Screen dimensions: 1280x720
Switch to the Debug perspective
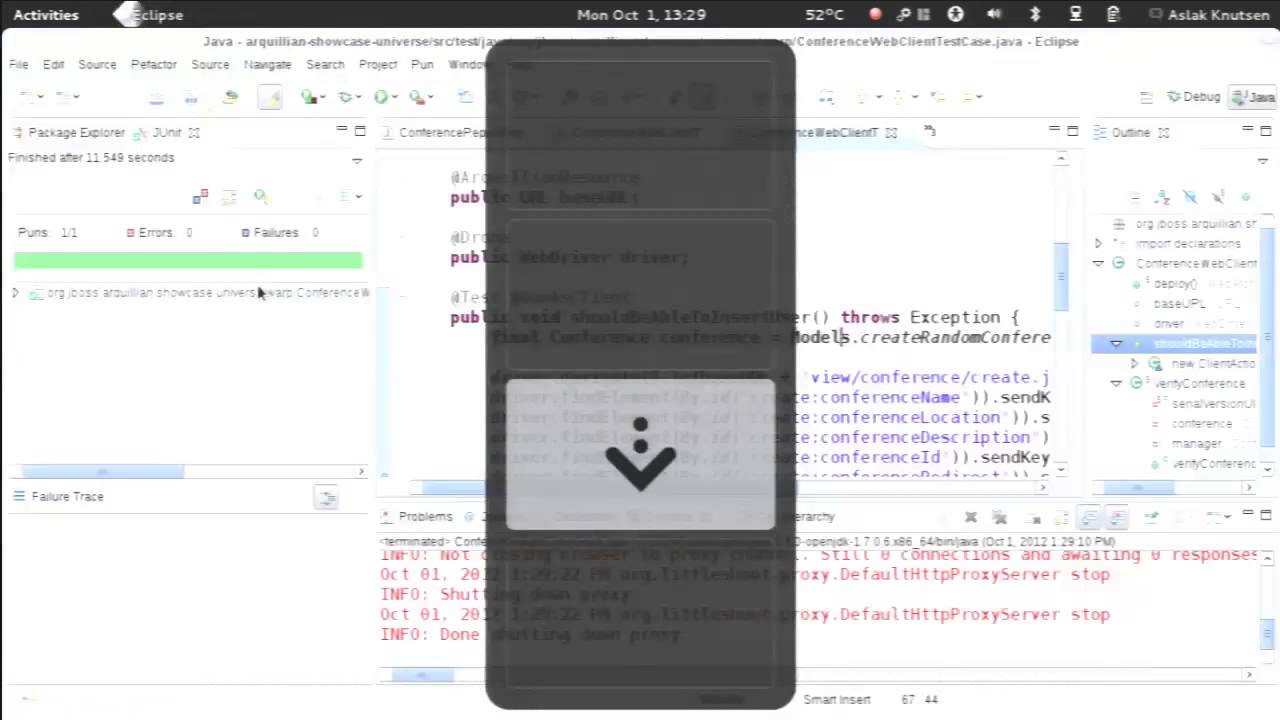click(1194, 97)
